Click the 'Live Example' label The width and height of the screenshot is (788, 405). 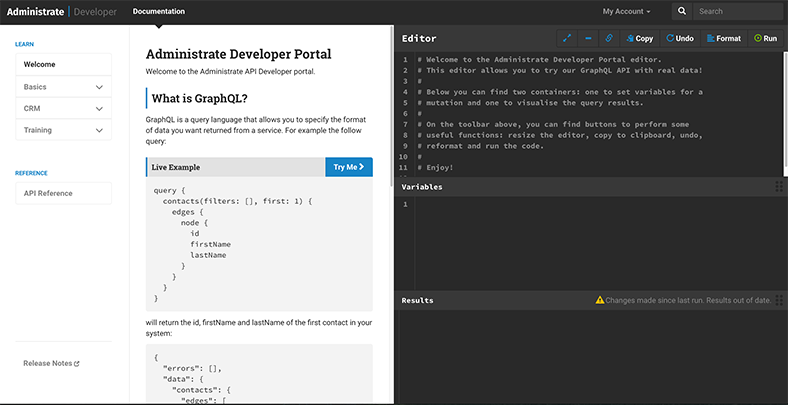tap(175, 167)
